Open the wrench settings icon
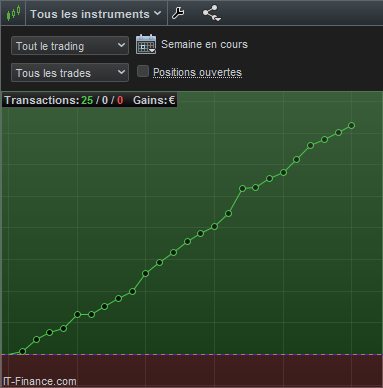This screenshot has width=383, height=388. pyautogui.click(x=178, y=13)
